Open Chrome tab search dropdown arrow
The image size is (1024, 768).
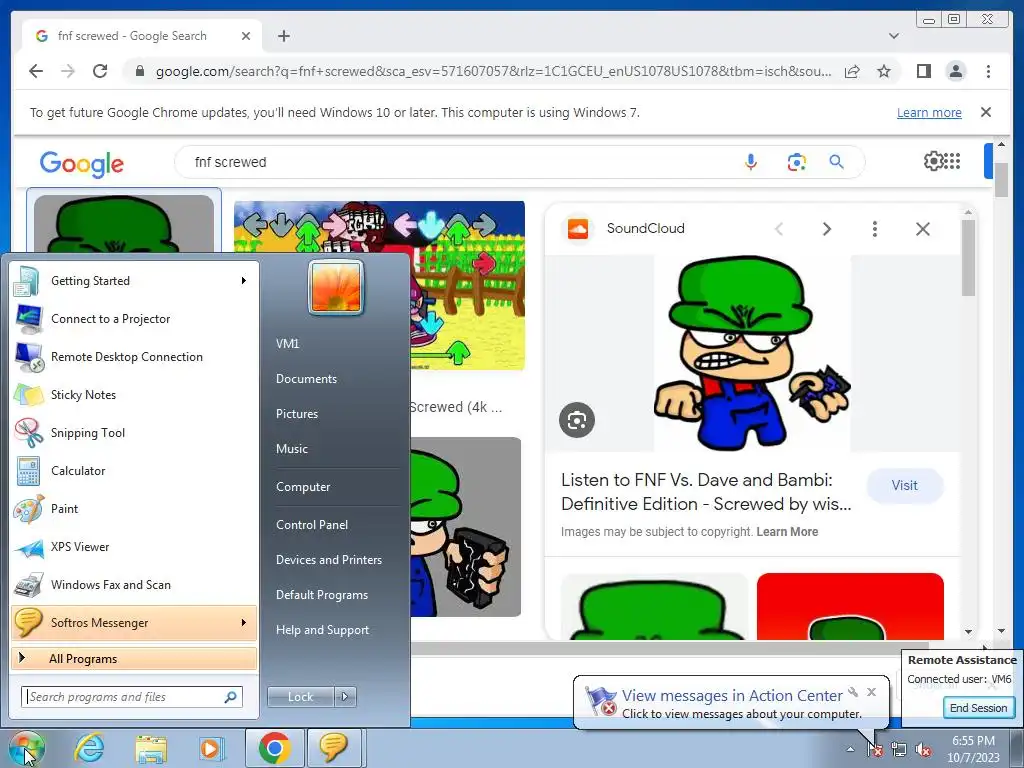pyautogui.click(x=894, y=36)
